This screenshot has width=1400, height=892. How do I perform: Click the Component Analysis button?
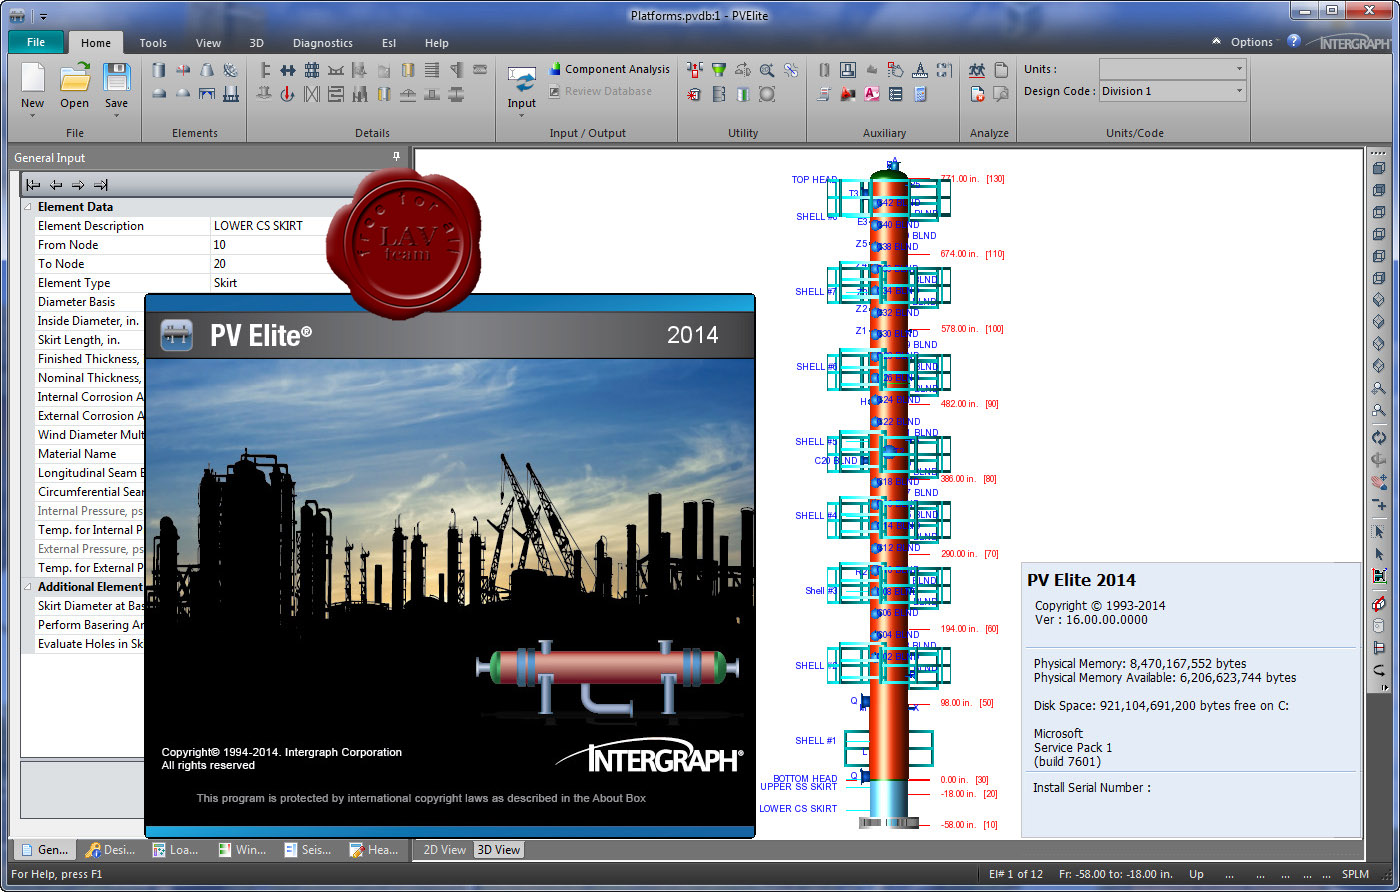point(609,69)
